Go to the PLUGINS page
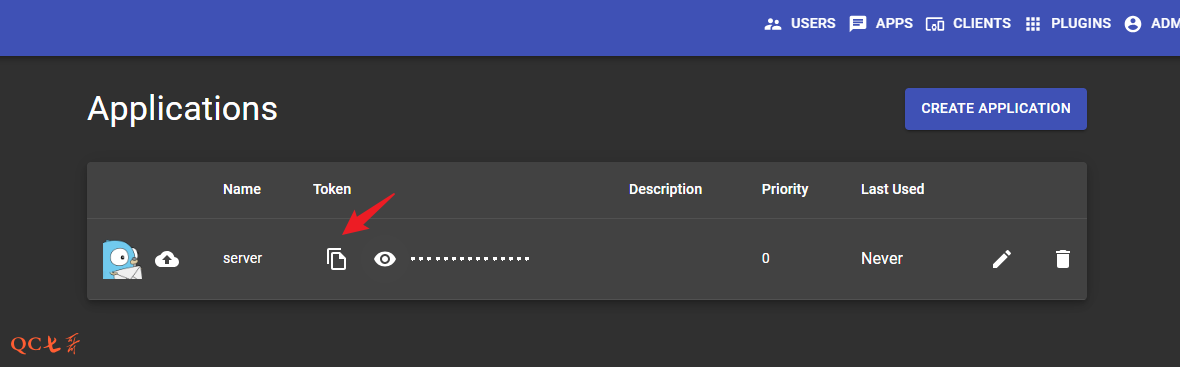Screen dimensions: 1180x367 [x=1081, y=23]
